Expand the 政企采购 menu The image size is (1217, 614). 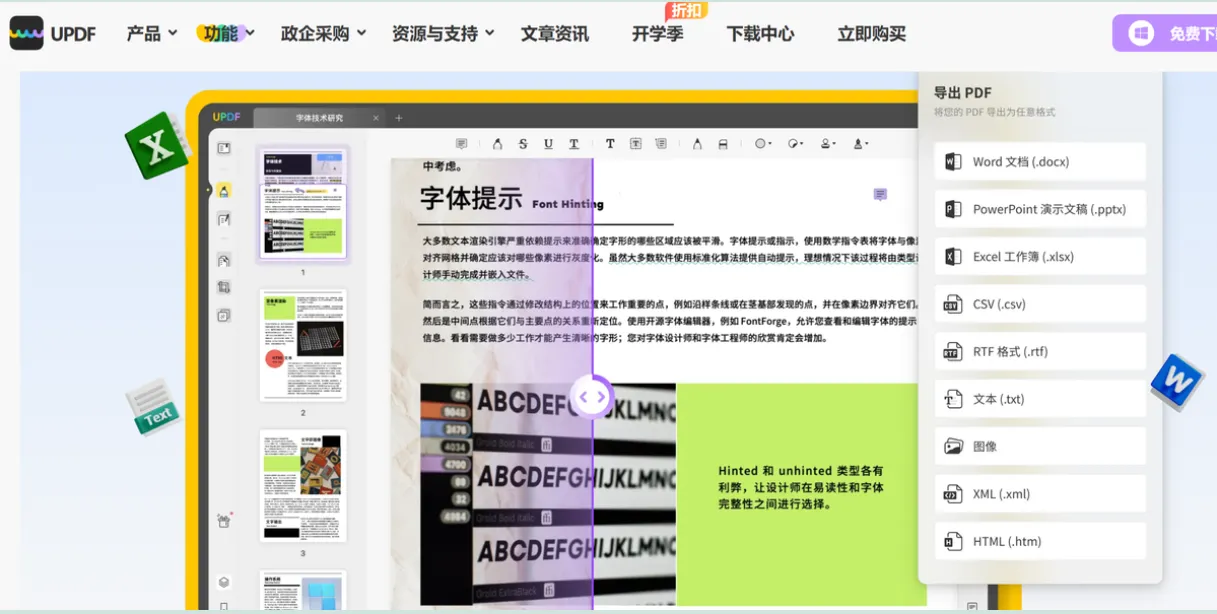pyautogui.click(x=323, y=34)
